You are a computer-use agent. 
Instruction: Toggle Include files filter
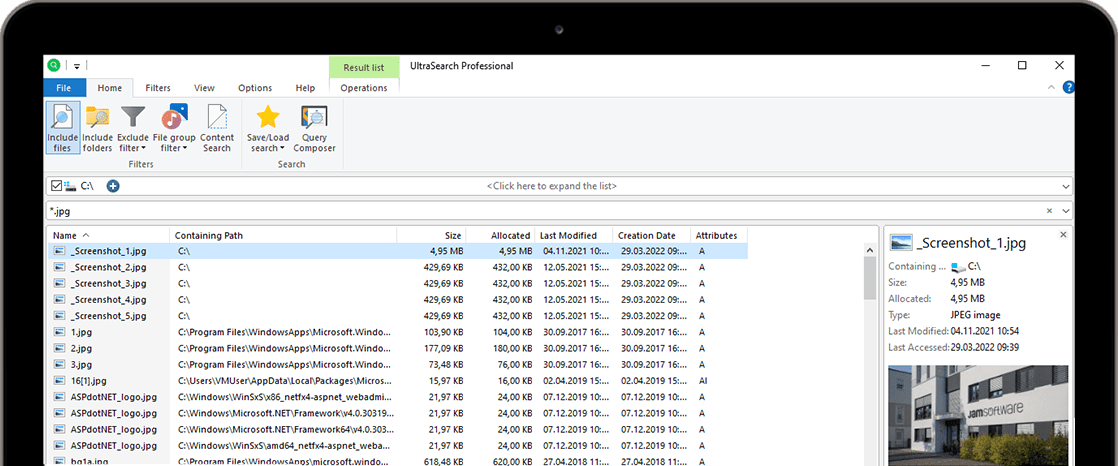tap(62, 128)
